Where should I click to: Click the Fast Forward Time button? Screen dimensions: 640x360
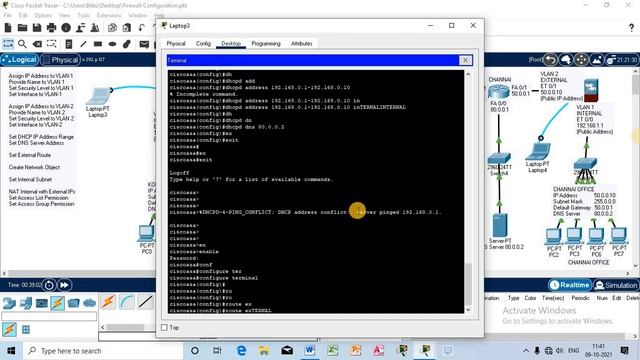click(x=64, y=285)
